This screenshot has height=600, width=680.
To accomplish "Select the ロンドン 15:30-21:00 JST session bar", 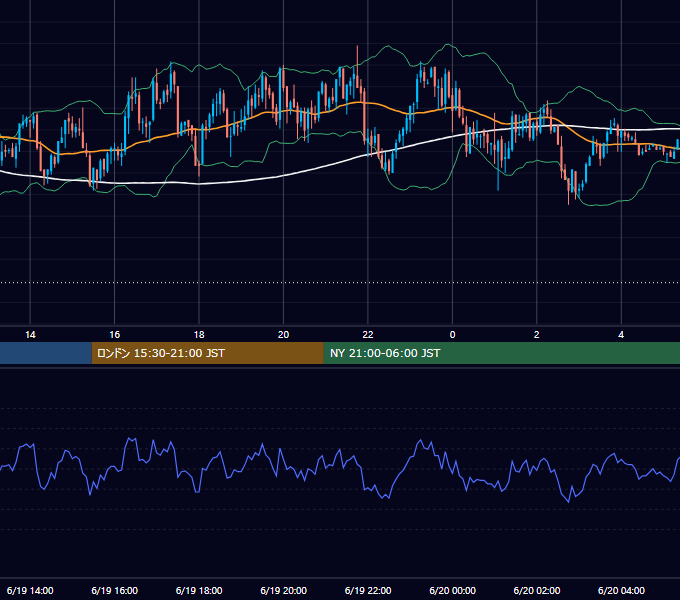I will tap(207, 353).
